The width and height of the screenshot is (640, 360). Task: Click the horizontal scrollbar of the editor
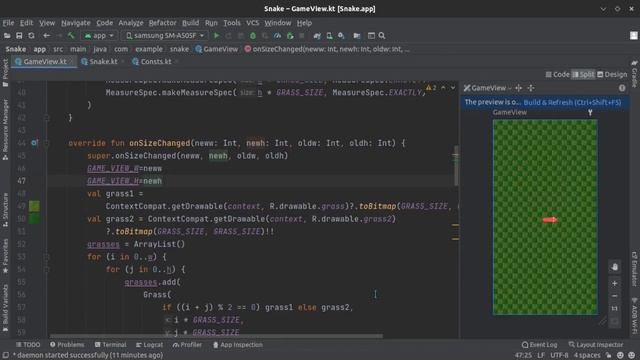pyautogui.click(x=216, y=336)
